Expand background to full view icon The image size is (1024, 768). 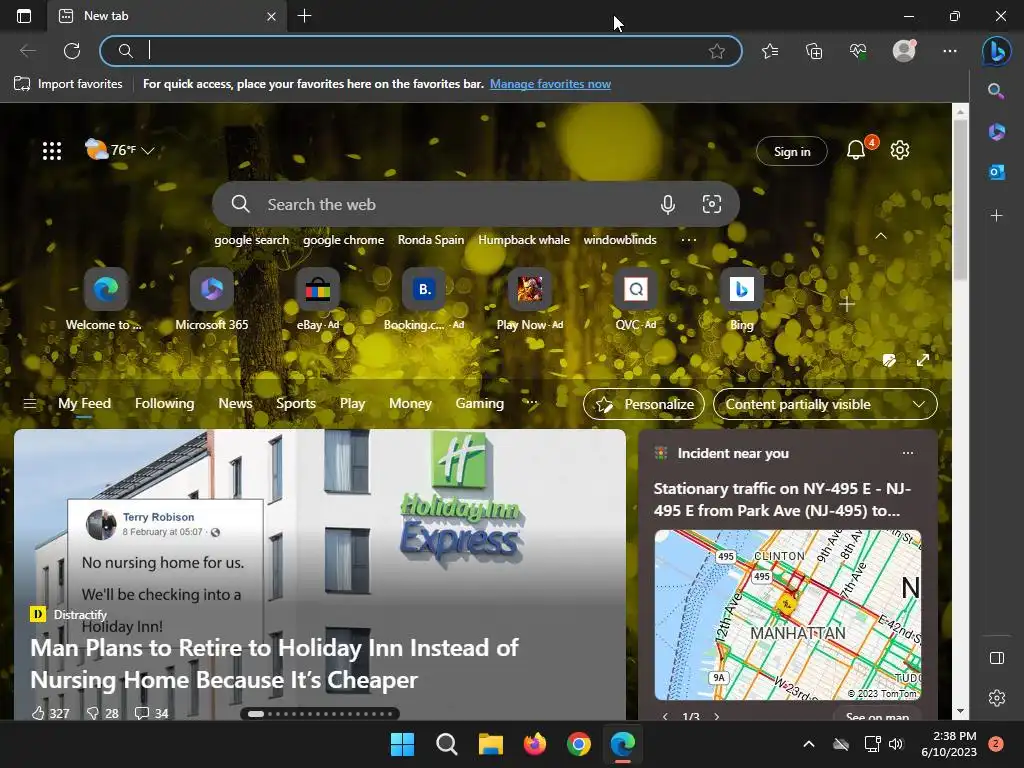[x=923, y=360]
